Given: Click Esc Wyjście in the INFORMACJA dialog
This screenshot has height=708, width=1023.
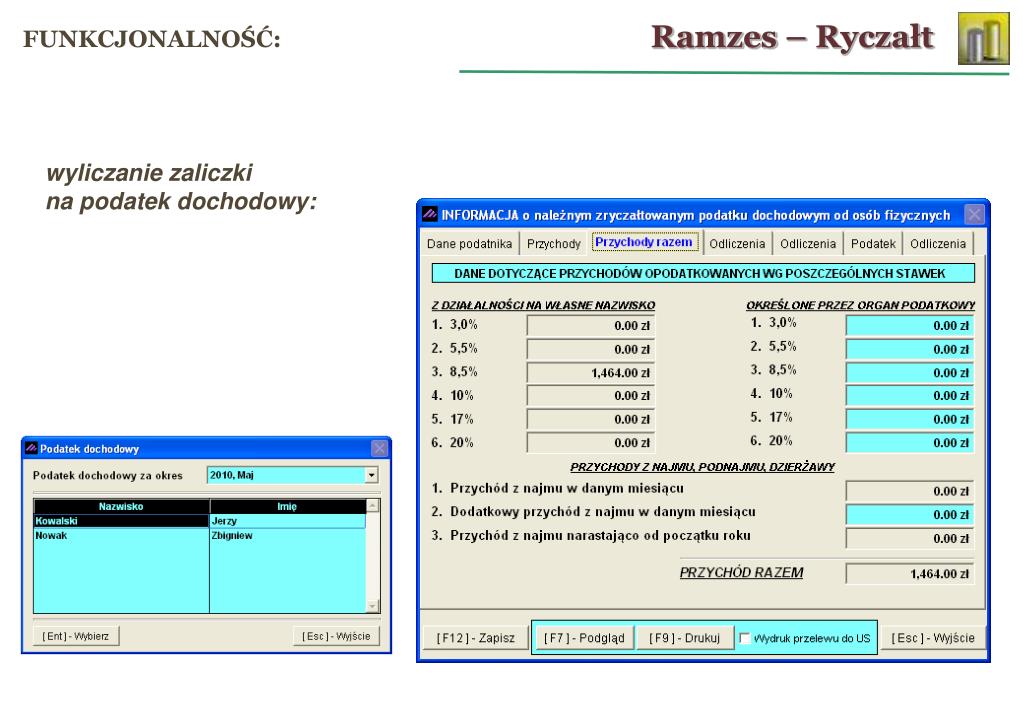Looking at the screenshot, I should click(x=933, y=638).
